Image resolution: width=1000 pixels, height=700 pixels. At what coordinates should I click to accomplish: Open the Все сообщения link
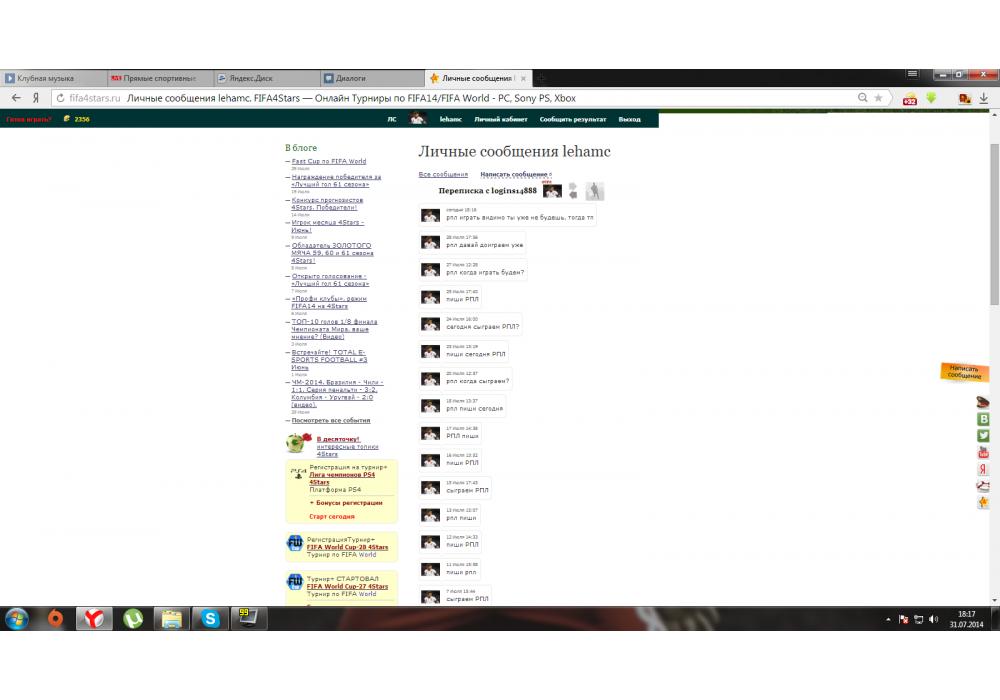[x=443, y=174]
